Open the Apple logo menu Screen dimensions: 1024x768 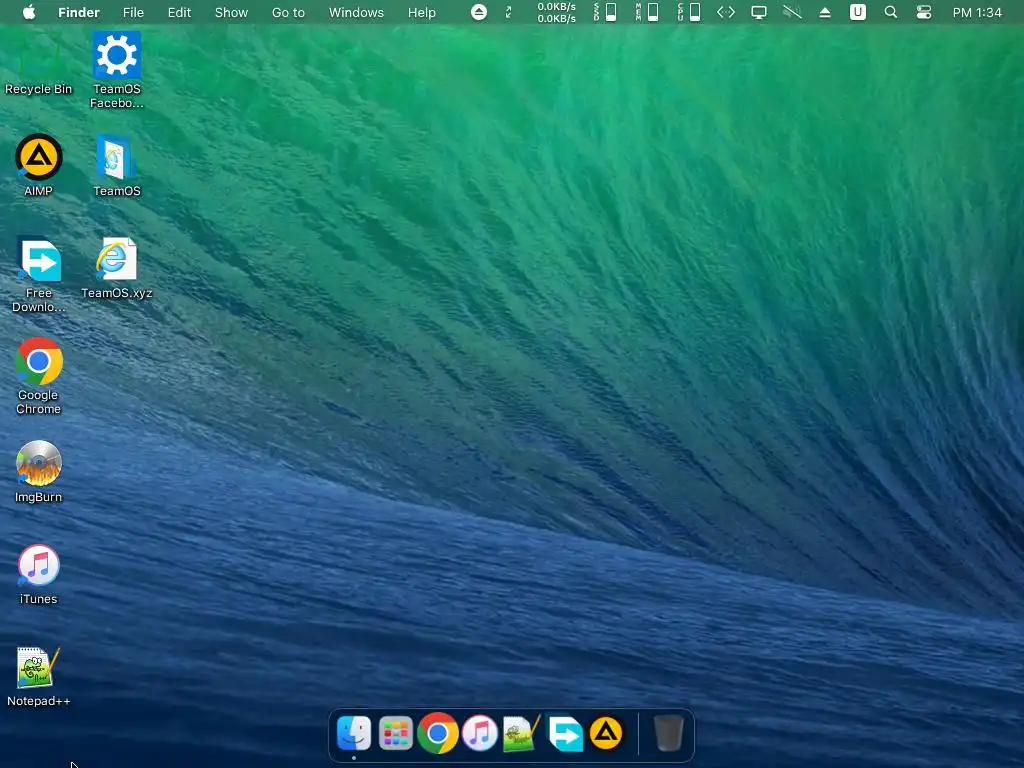29,12
